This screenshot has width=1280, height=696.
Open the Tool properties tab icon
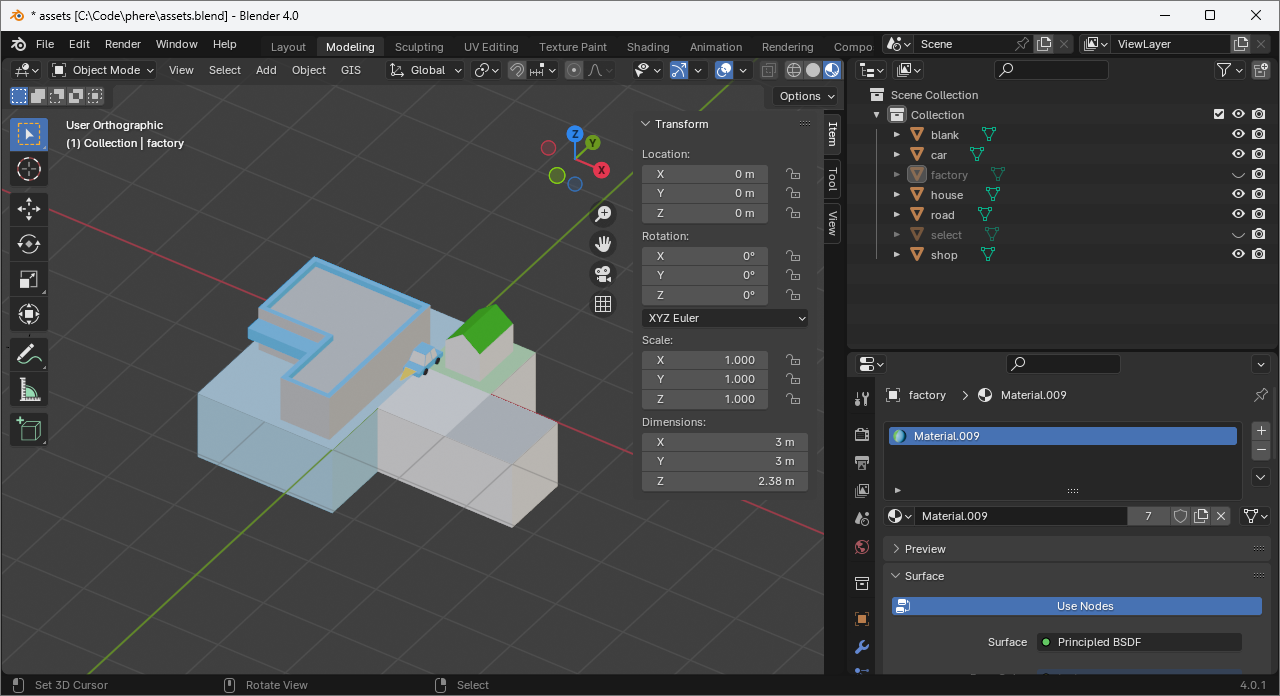[862, 399]
